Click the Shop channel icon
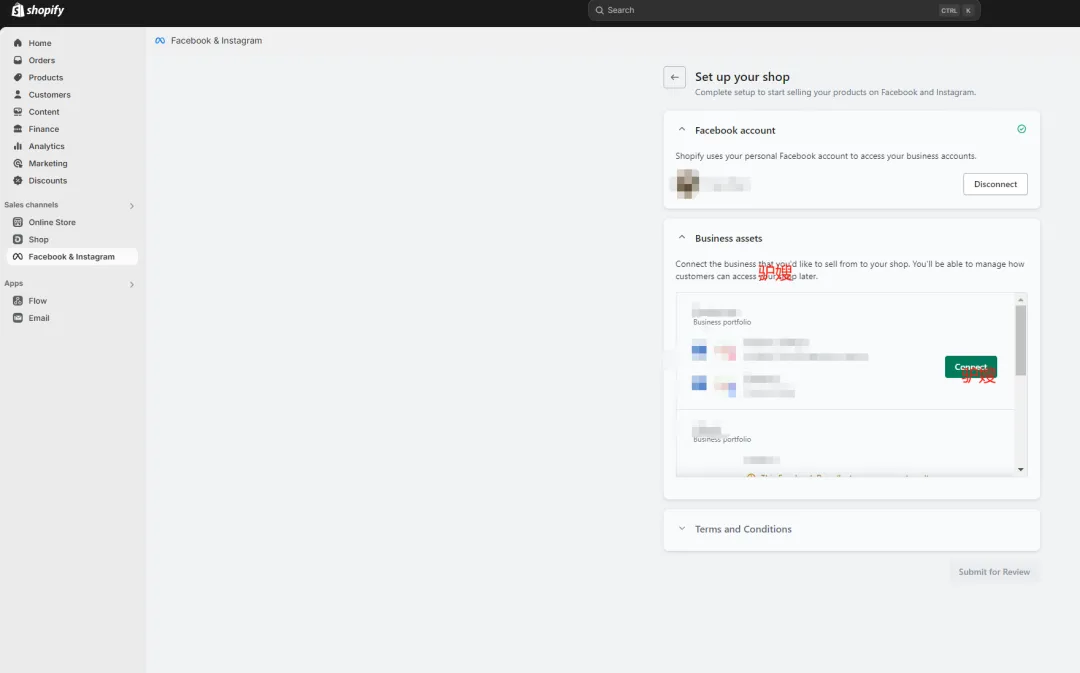Screen dimensions: 1080x673 (18, 239)
